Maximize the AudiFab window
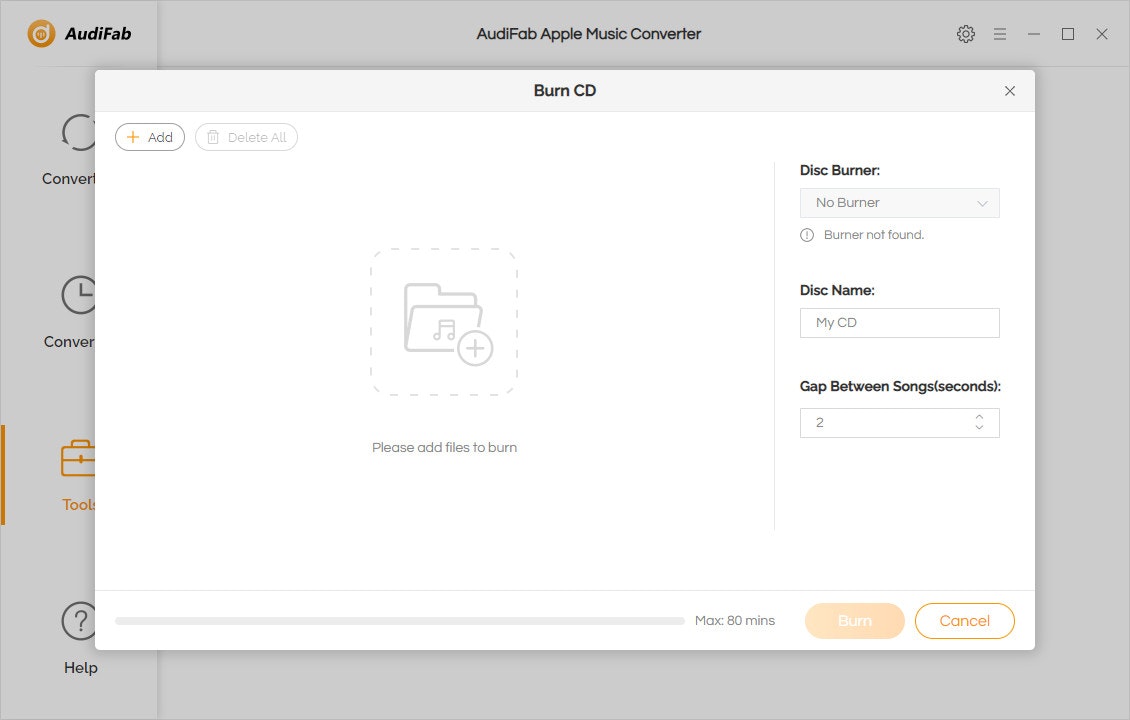This screenshot has height=720, width=1130. (1068, 34)
